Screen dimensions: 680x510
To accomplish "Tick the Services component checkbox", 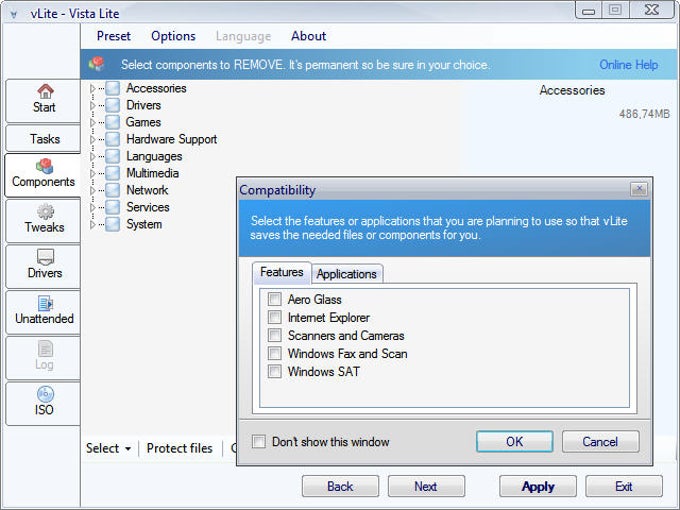I will (x=112, y=207).
